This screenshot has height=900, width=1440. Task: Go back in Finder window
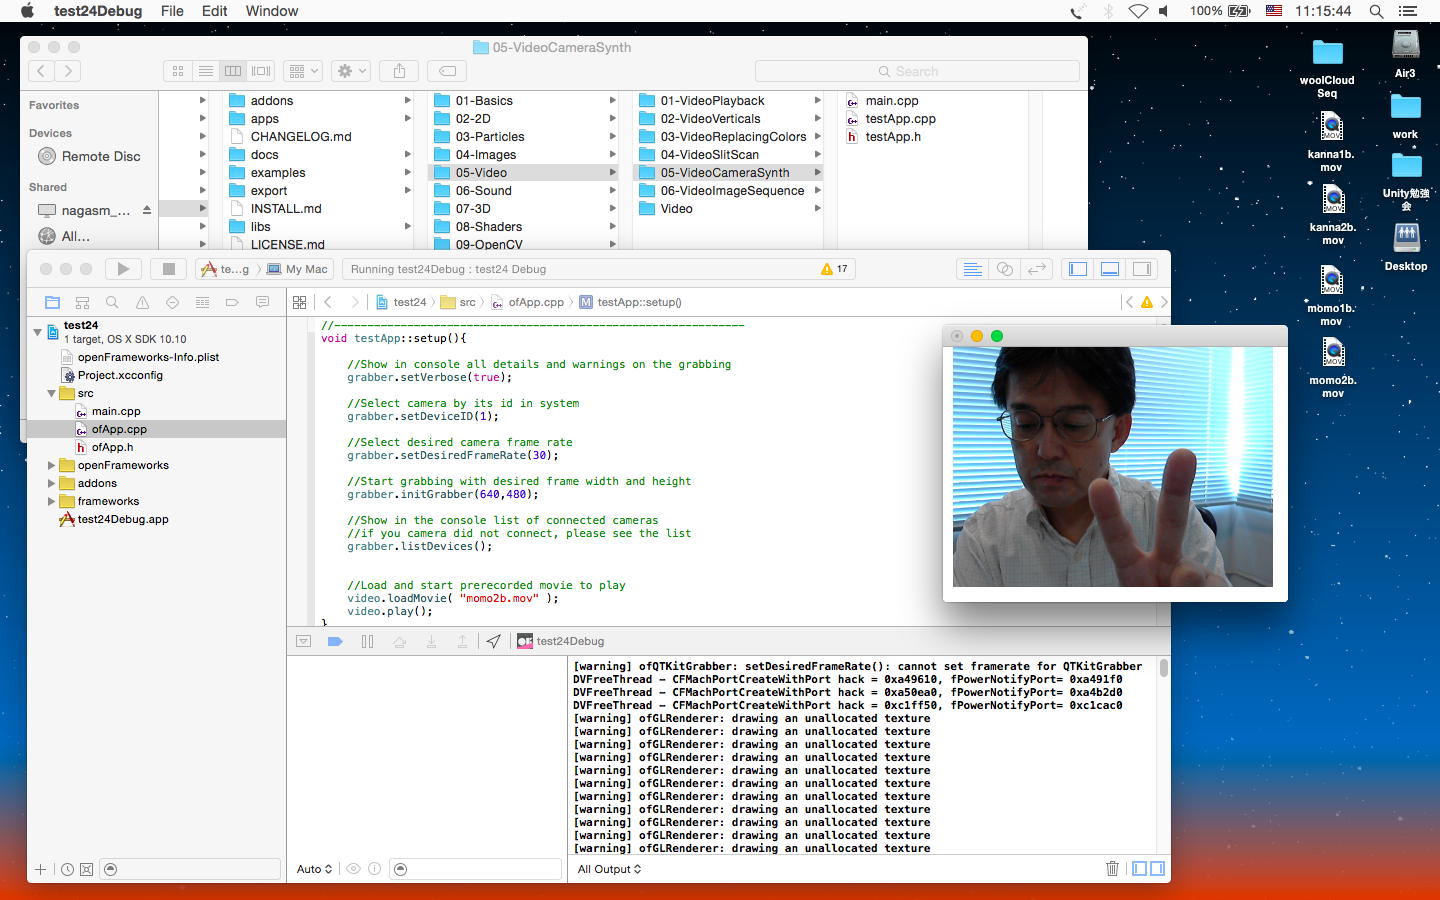point(41,71)
